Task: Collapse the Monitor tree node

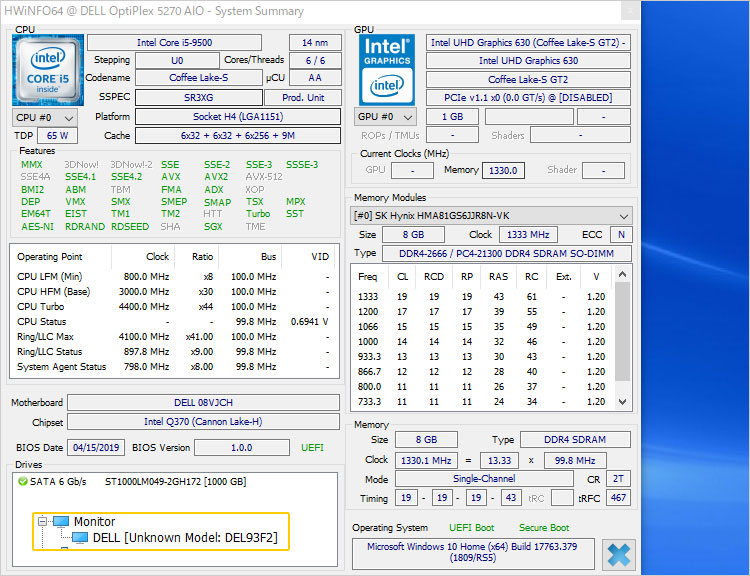Action: pos(43,521)
